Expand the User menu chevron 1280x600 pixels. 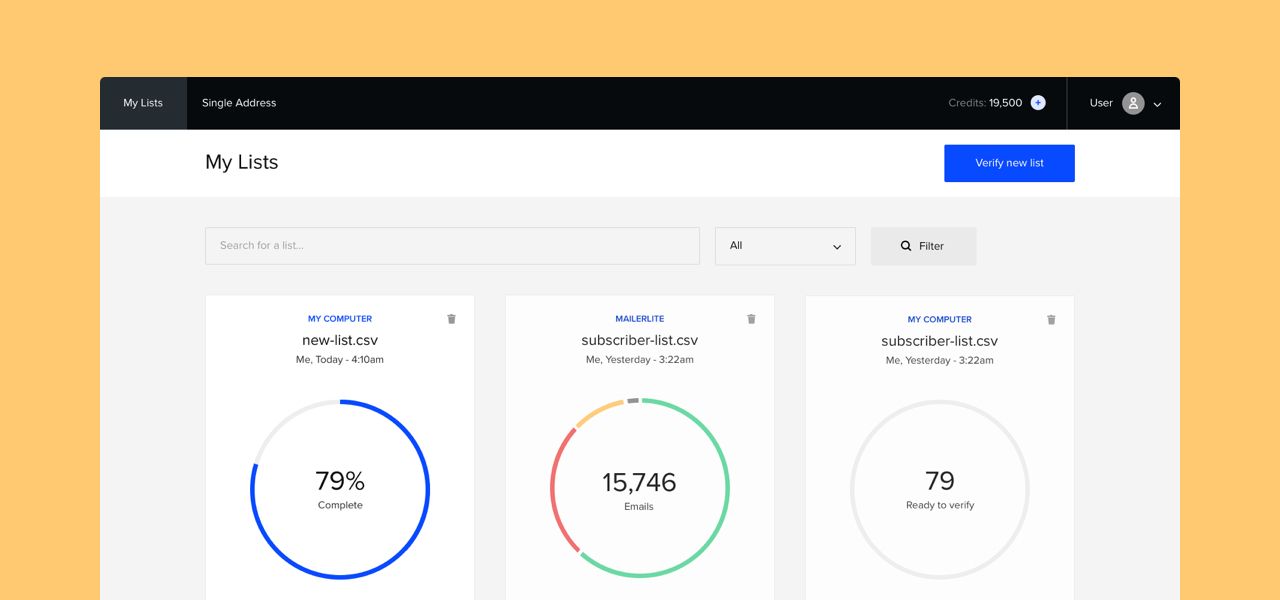tap(1157, 104)
